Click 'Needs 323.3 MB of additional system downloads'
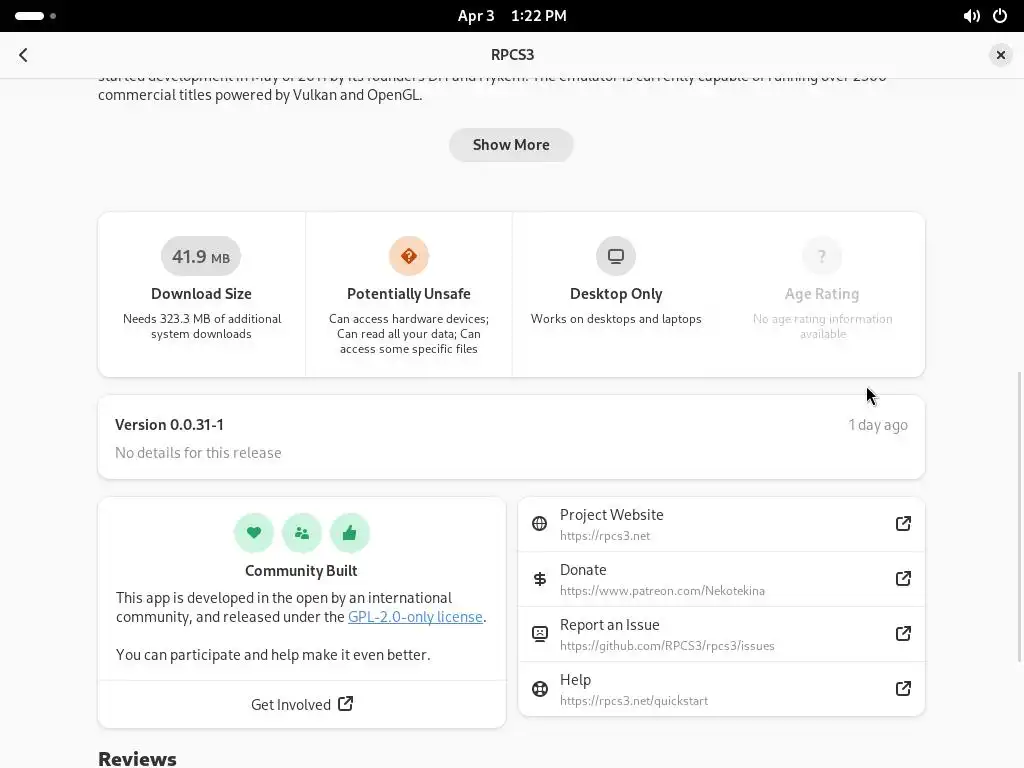This screenshot has width=1024, height=768. point(202,327)
